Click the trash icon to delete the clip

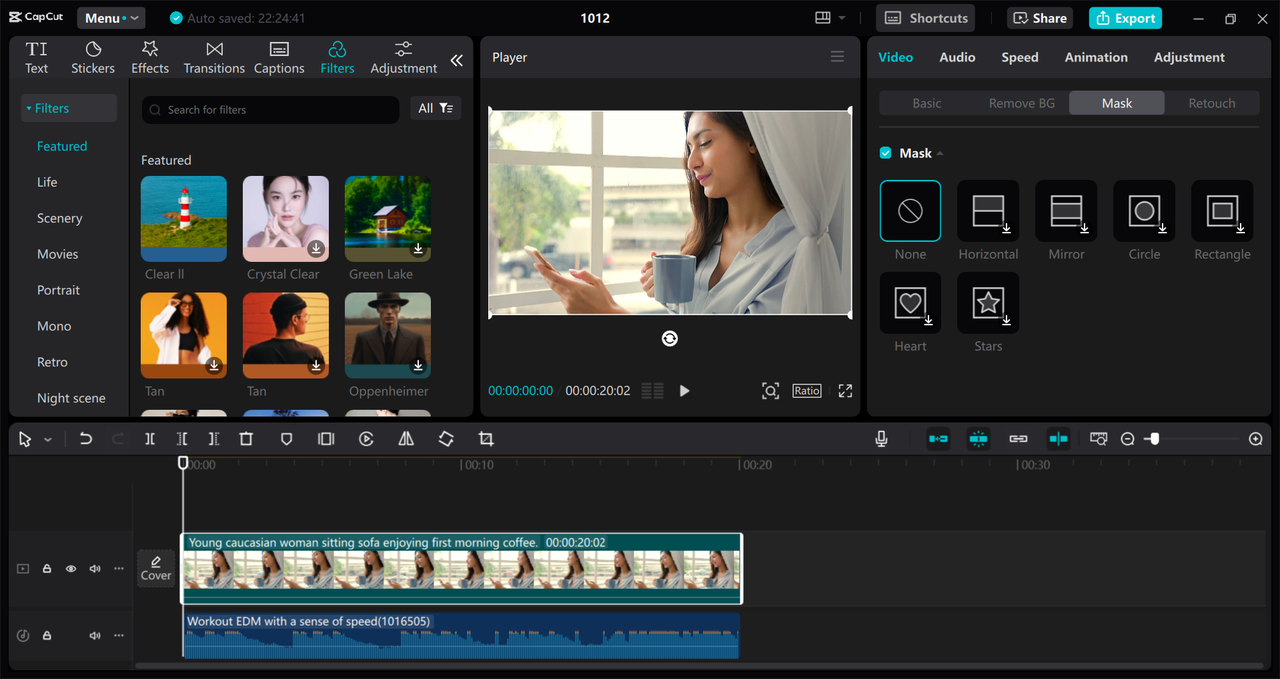pyautogui.click(x=246, y=439)
